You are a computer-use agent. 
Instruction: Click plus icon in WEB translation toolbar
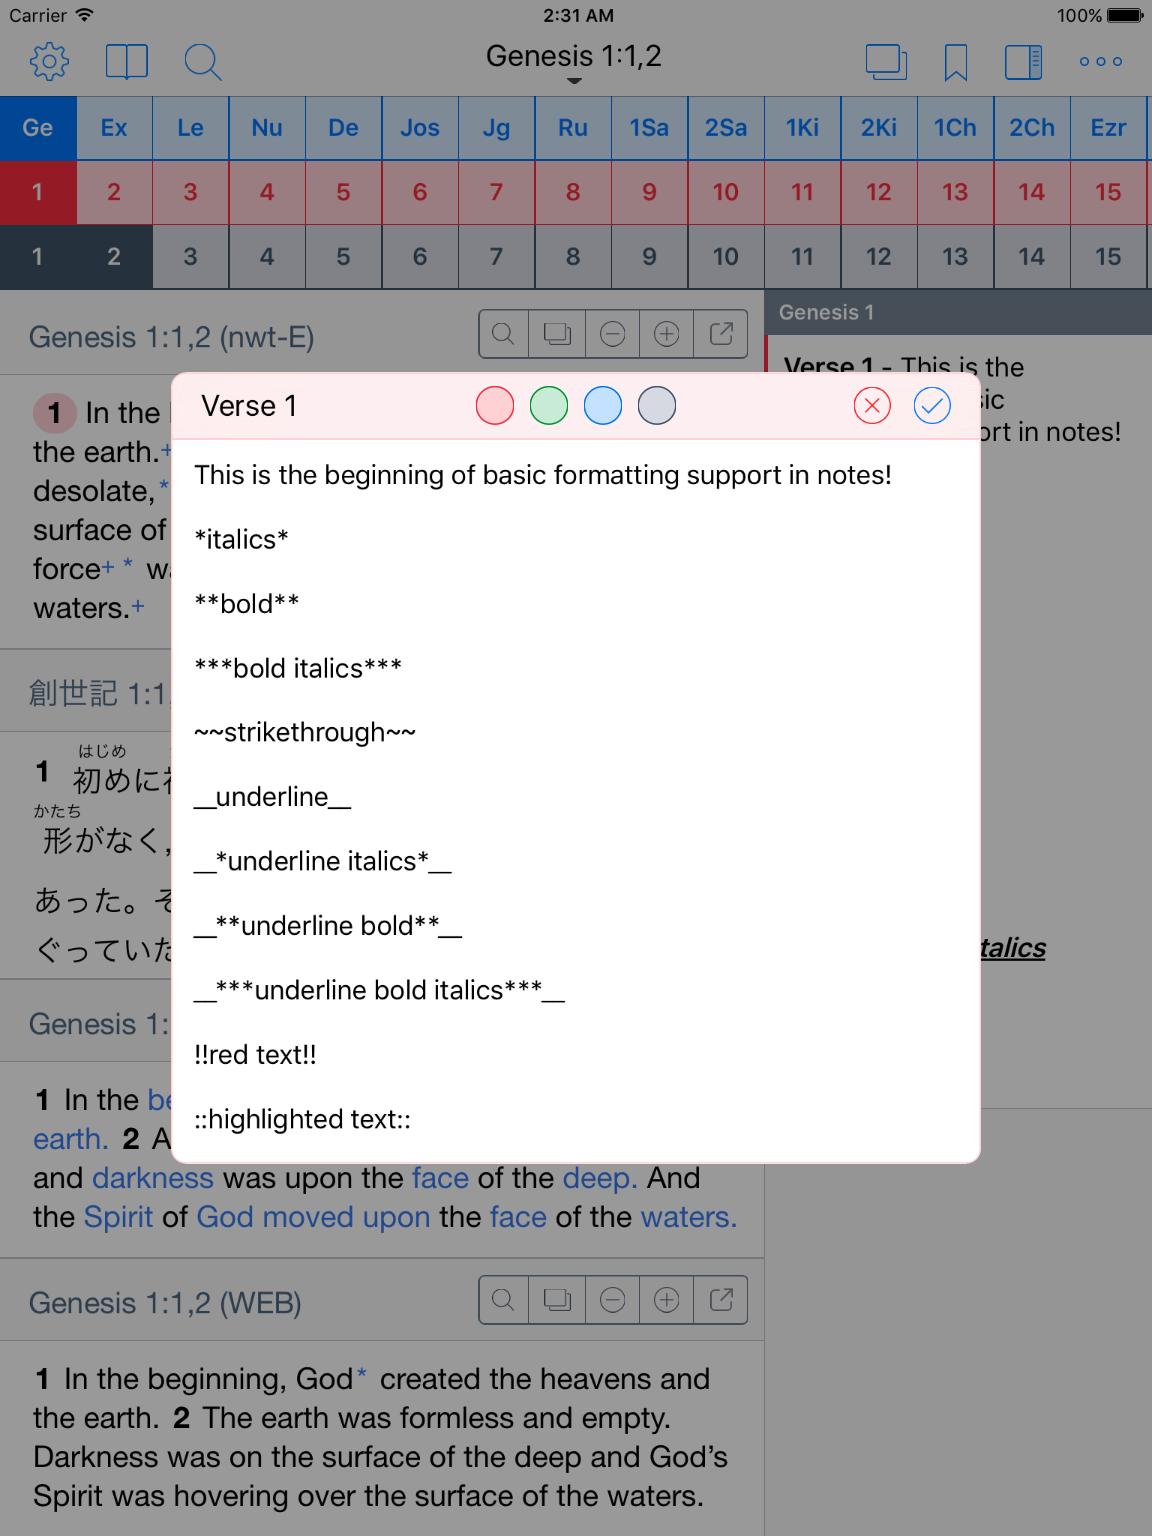tap(667, 1299)
